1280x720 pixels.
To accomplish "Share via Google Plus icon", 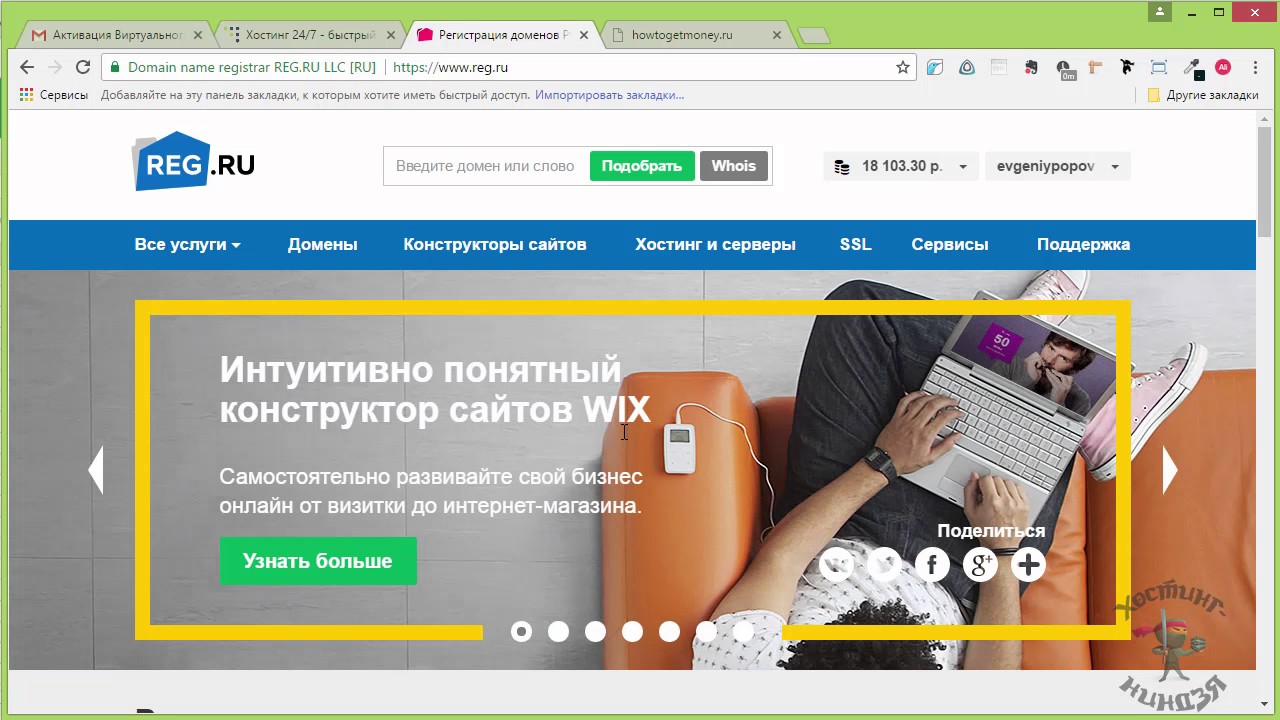I will (980, 565).
